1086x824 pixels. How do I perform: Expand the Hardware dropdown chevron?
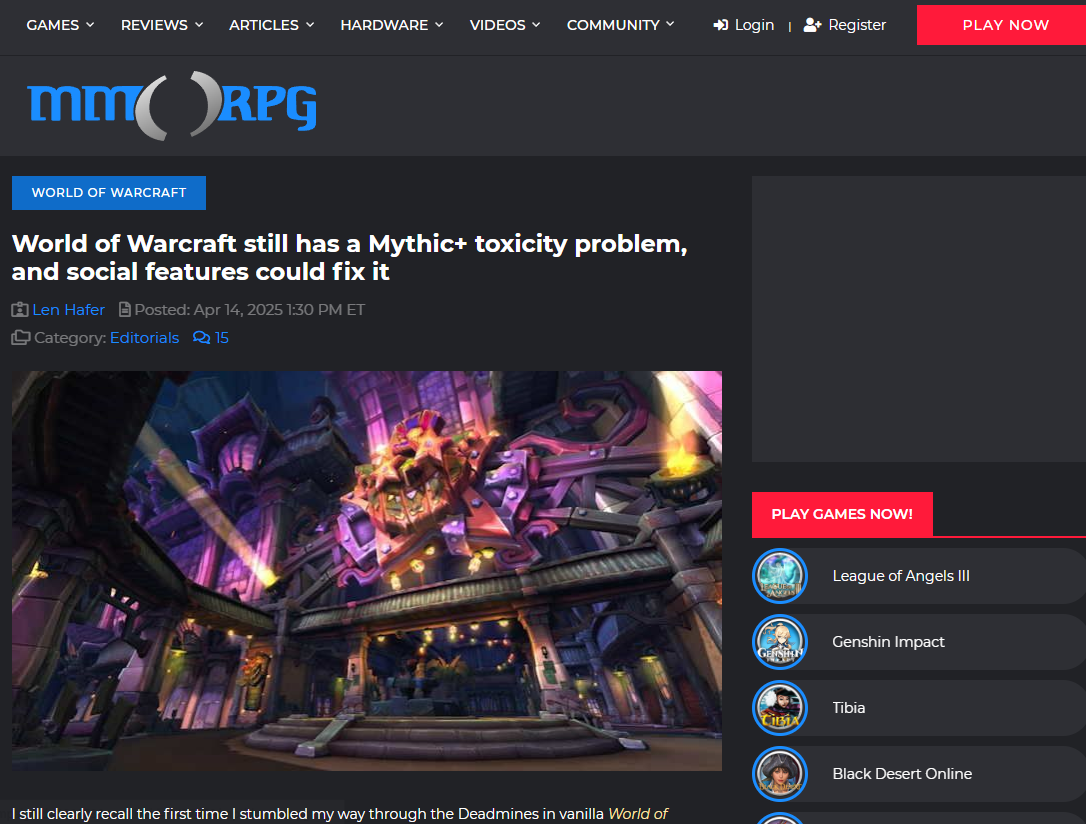438,25
